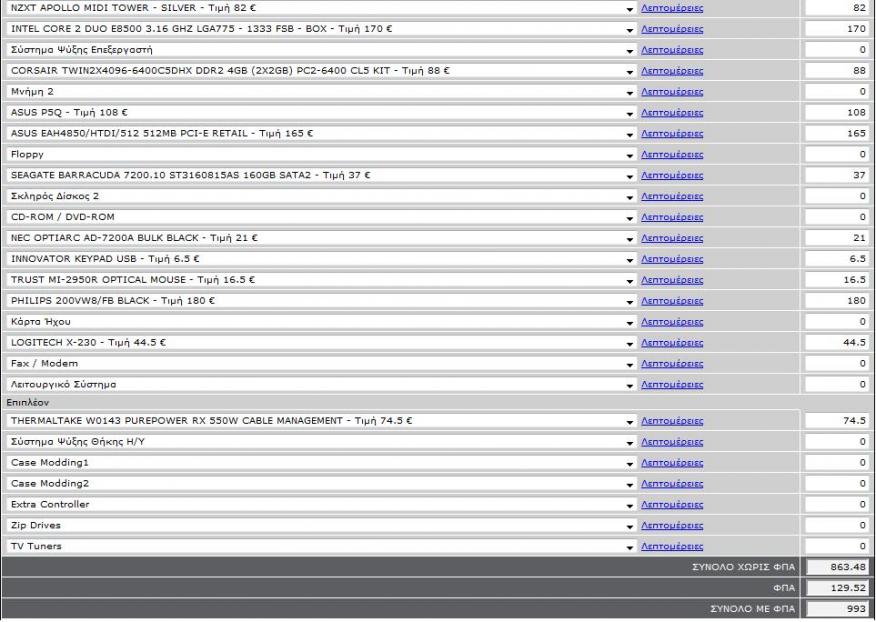Open Λεπτομέρειες link for Seagate Barracuda

click(x=672, y=175)
